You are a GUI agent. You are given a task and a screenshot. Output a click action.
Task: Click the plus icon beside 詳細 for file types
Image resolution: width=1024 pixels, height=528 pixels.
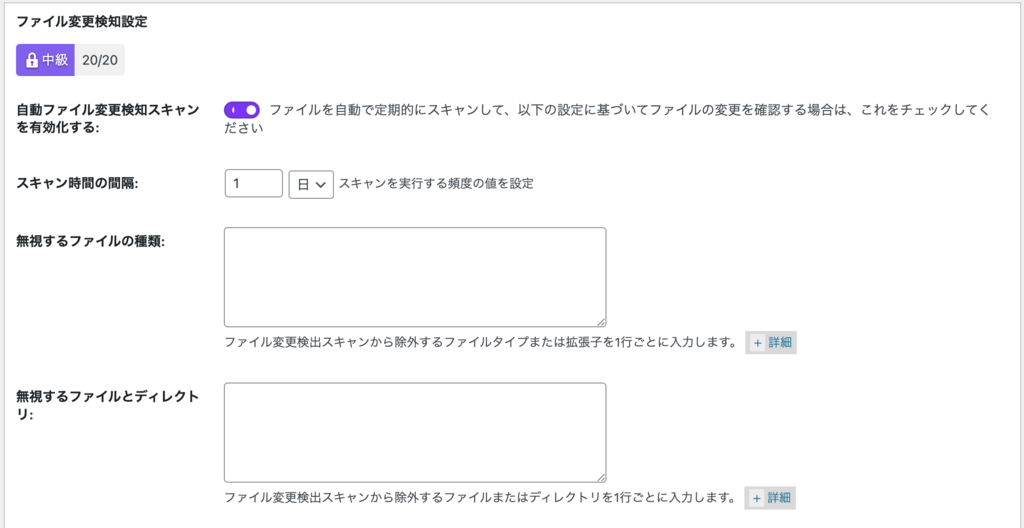pos(758,343)
